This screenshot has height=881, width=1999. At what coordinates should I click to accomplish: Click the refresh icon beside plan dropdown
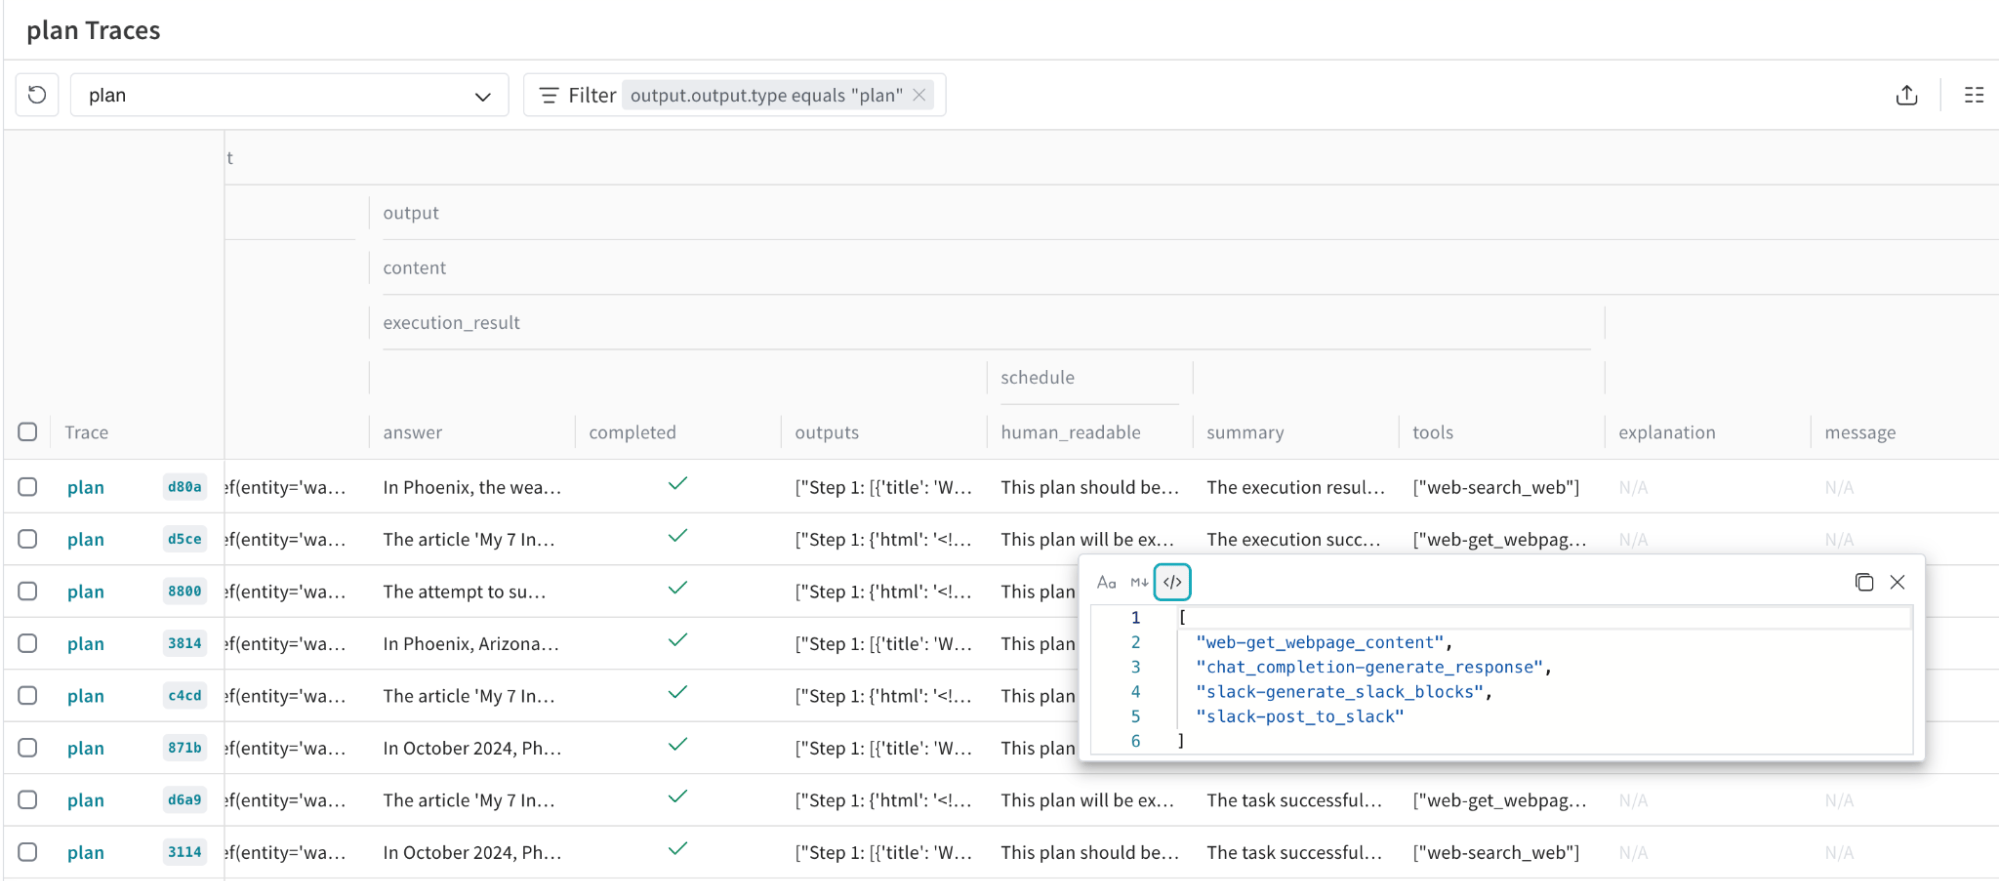point(37,95)
